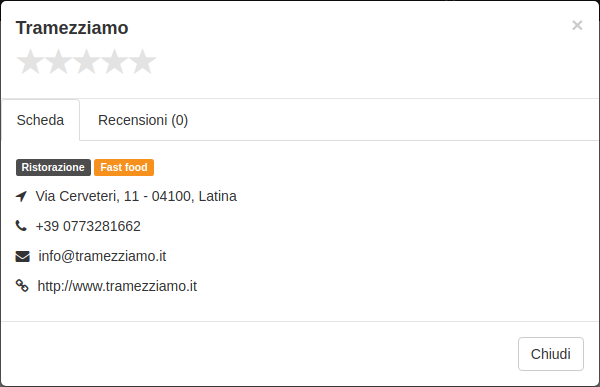Click the chain link icon
Image resolution: width=600 pixels, height=387 pixels.
point(22,286)
